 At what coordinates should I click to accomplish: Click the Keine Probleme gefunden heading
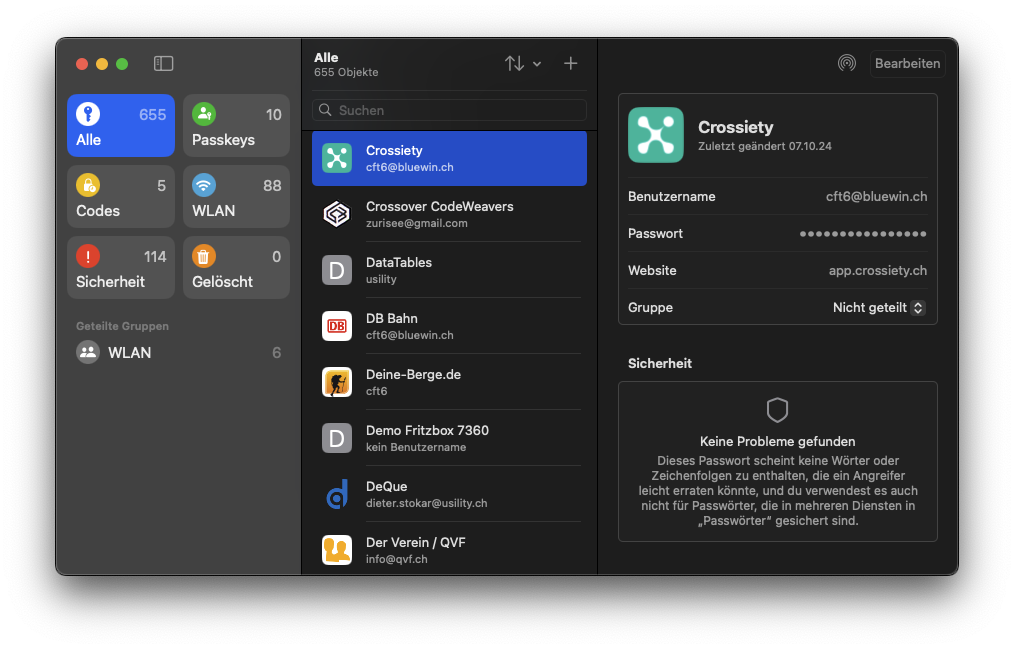[x=777, y=442]
